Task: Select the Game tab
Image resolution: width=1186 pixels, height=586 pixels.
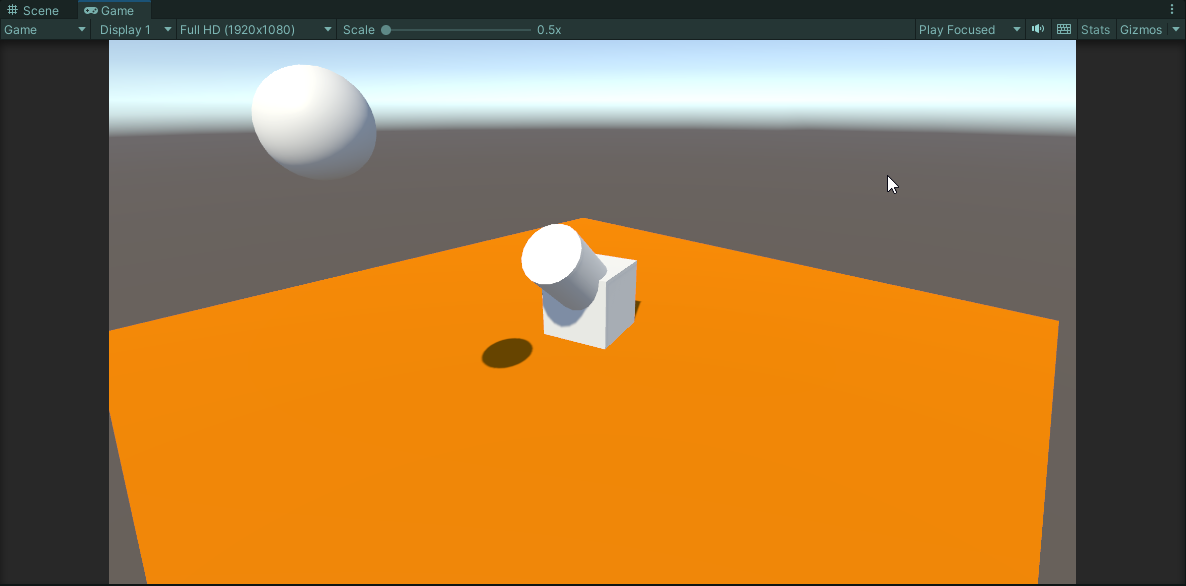Action: point(113,10)
